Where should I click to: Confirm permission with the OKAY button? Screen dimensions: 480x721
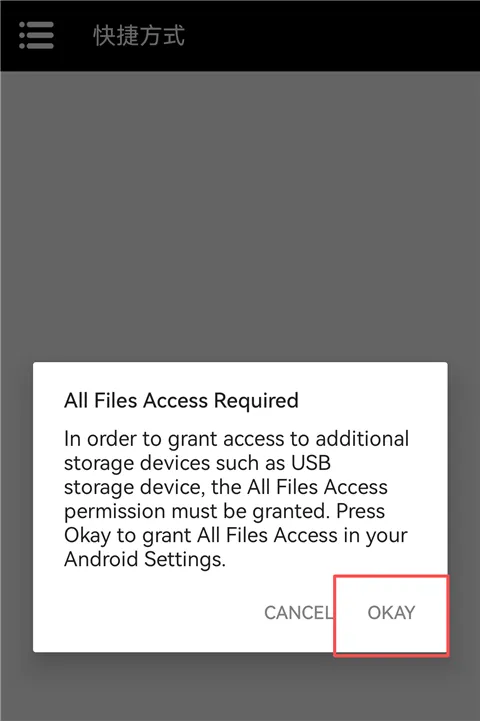(391, 613)
